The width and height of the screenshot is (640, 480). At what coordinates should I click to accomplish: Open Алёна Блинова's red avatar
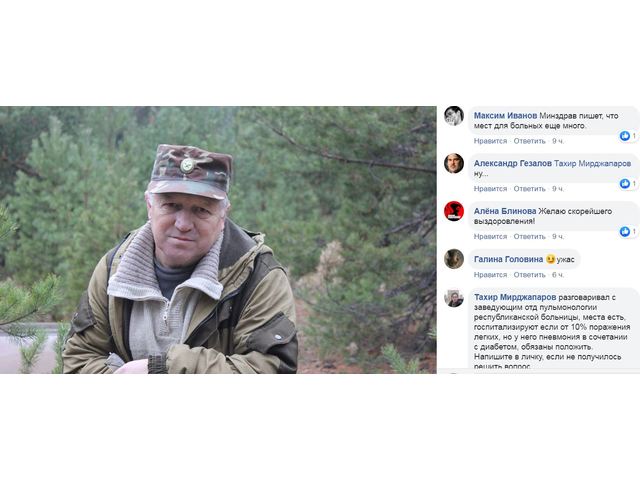454,211
